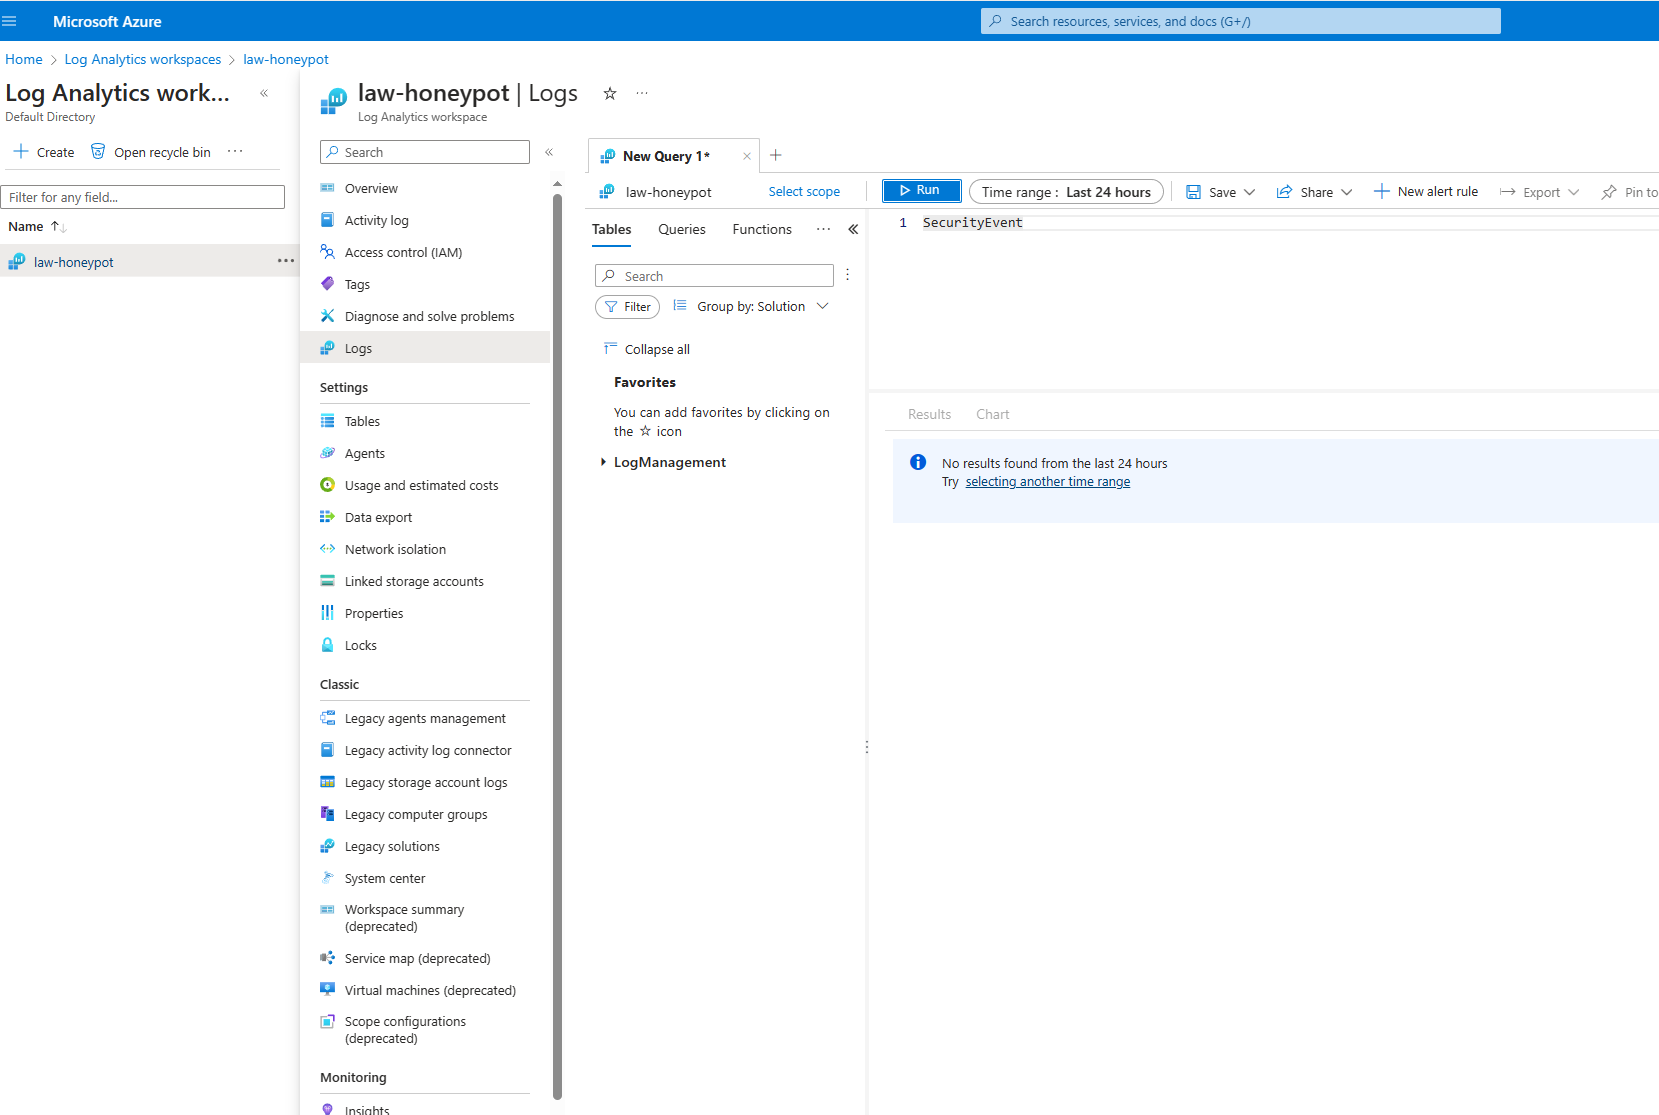Focus the tables Search box
The image size is (1659, 1115).
coord(714,276)
